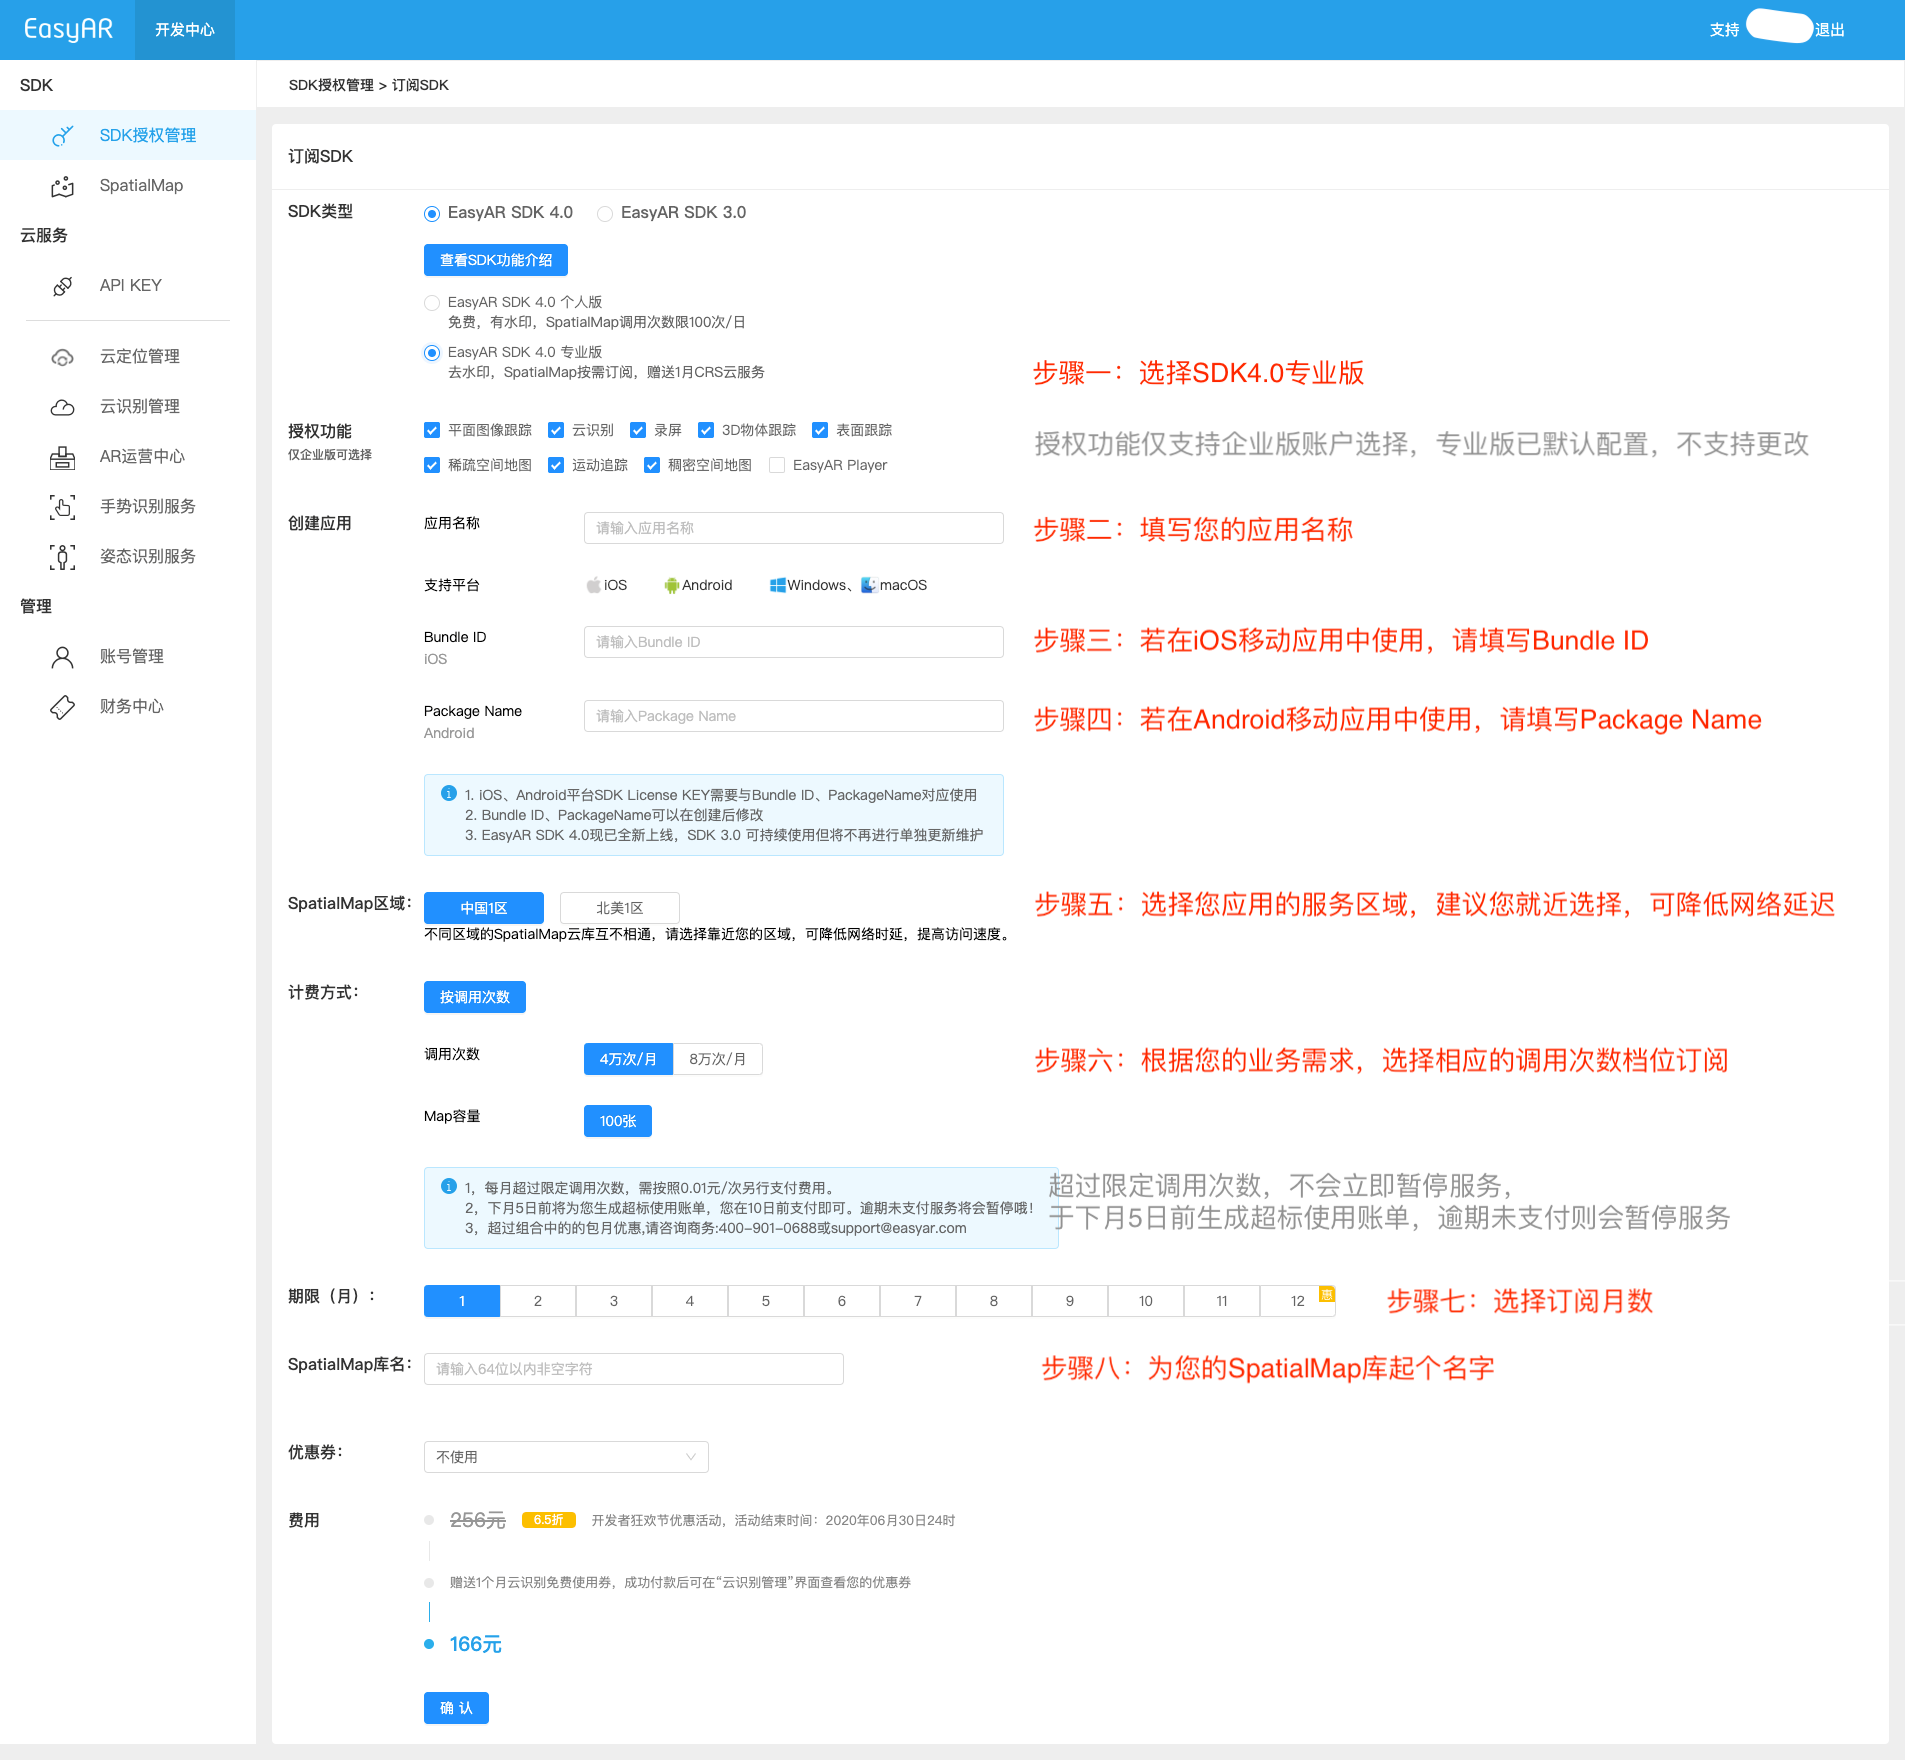Toggle the 运动追踪 checkbox

tap(556, 465)
